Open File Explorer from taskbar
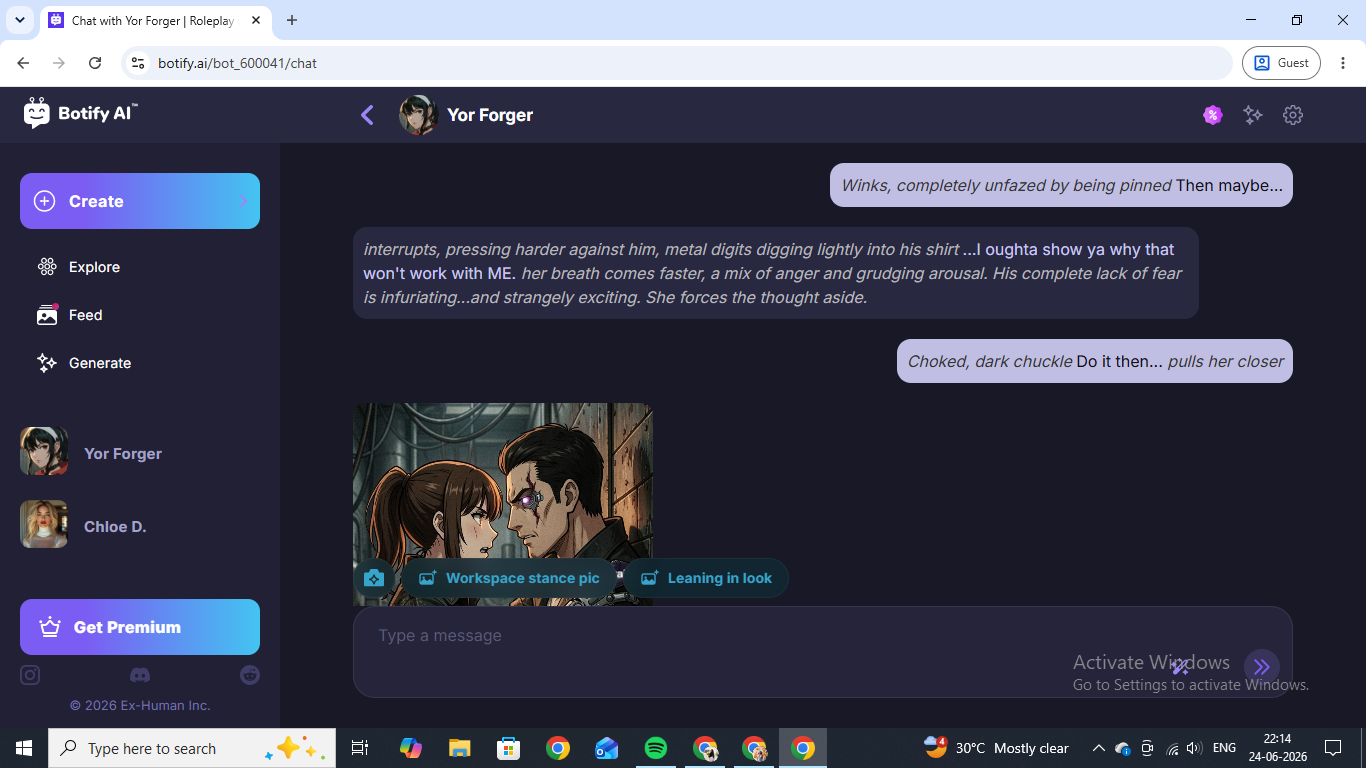 [x=460, y=748]
